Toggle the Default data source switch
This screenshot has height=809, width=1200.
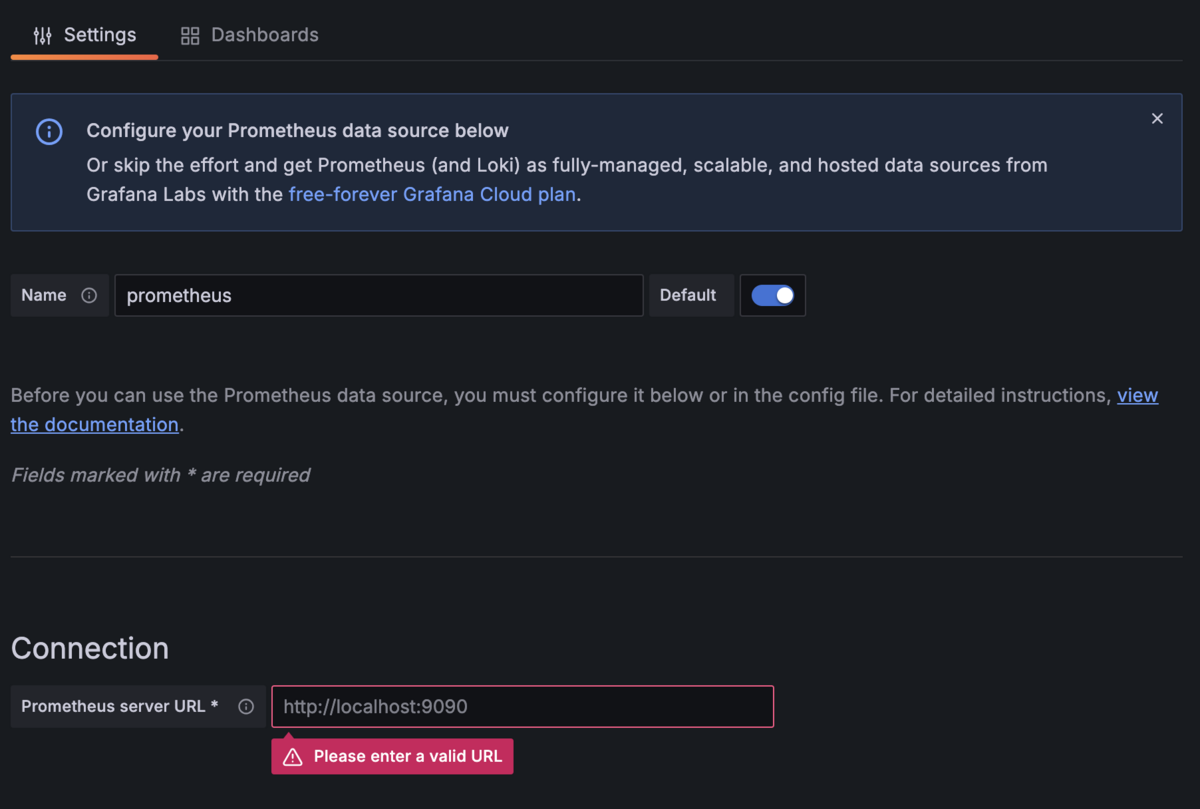point(772,295)
